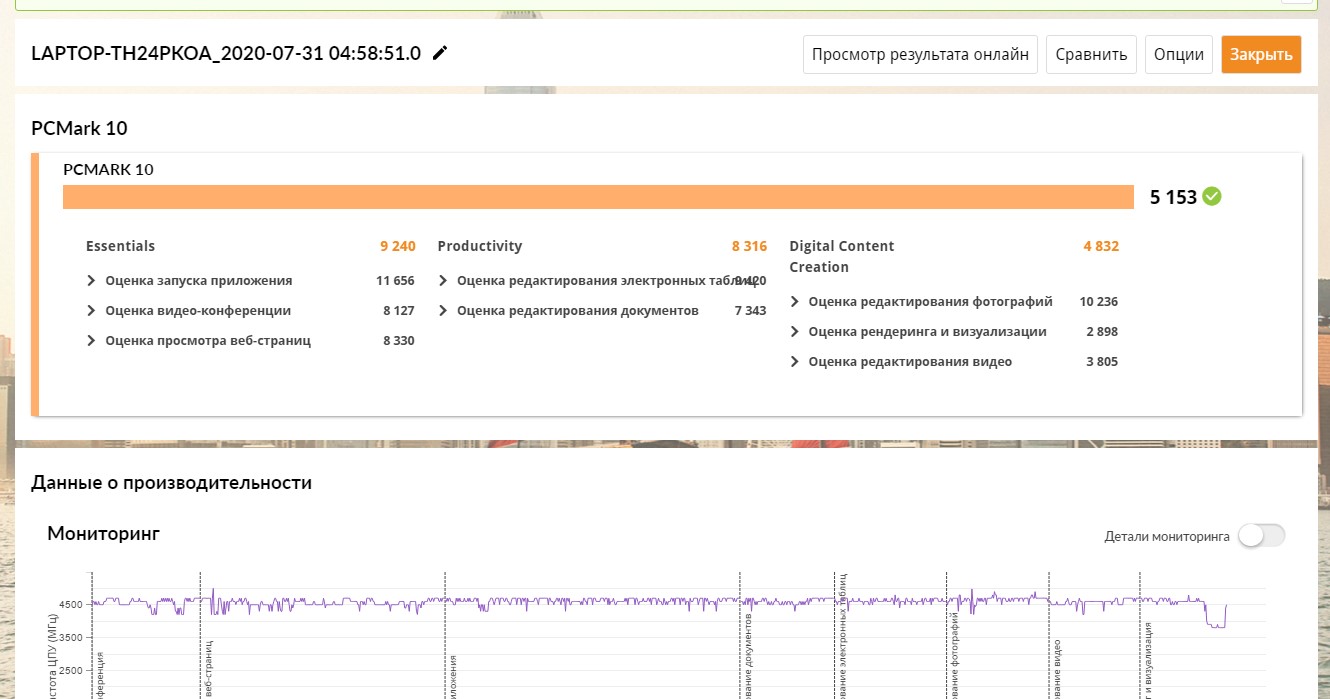Click the Essentials heading

(x=120, y=246)
